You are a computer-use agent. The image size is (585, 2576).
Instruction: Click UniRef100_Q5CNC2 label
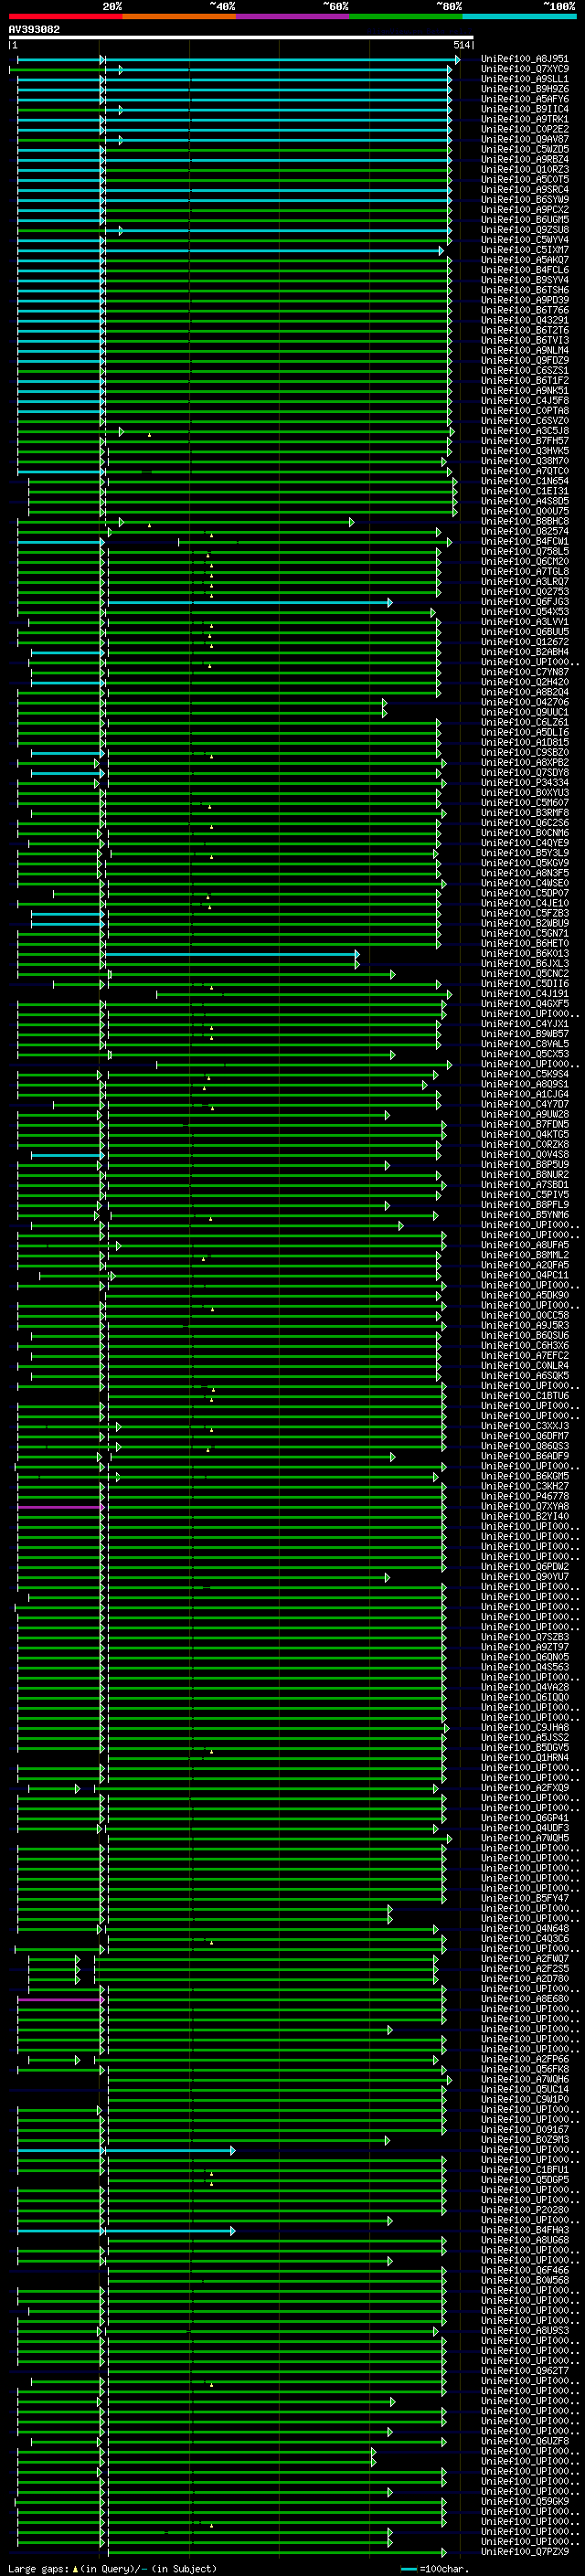pos(525,974)
